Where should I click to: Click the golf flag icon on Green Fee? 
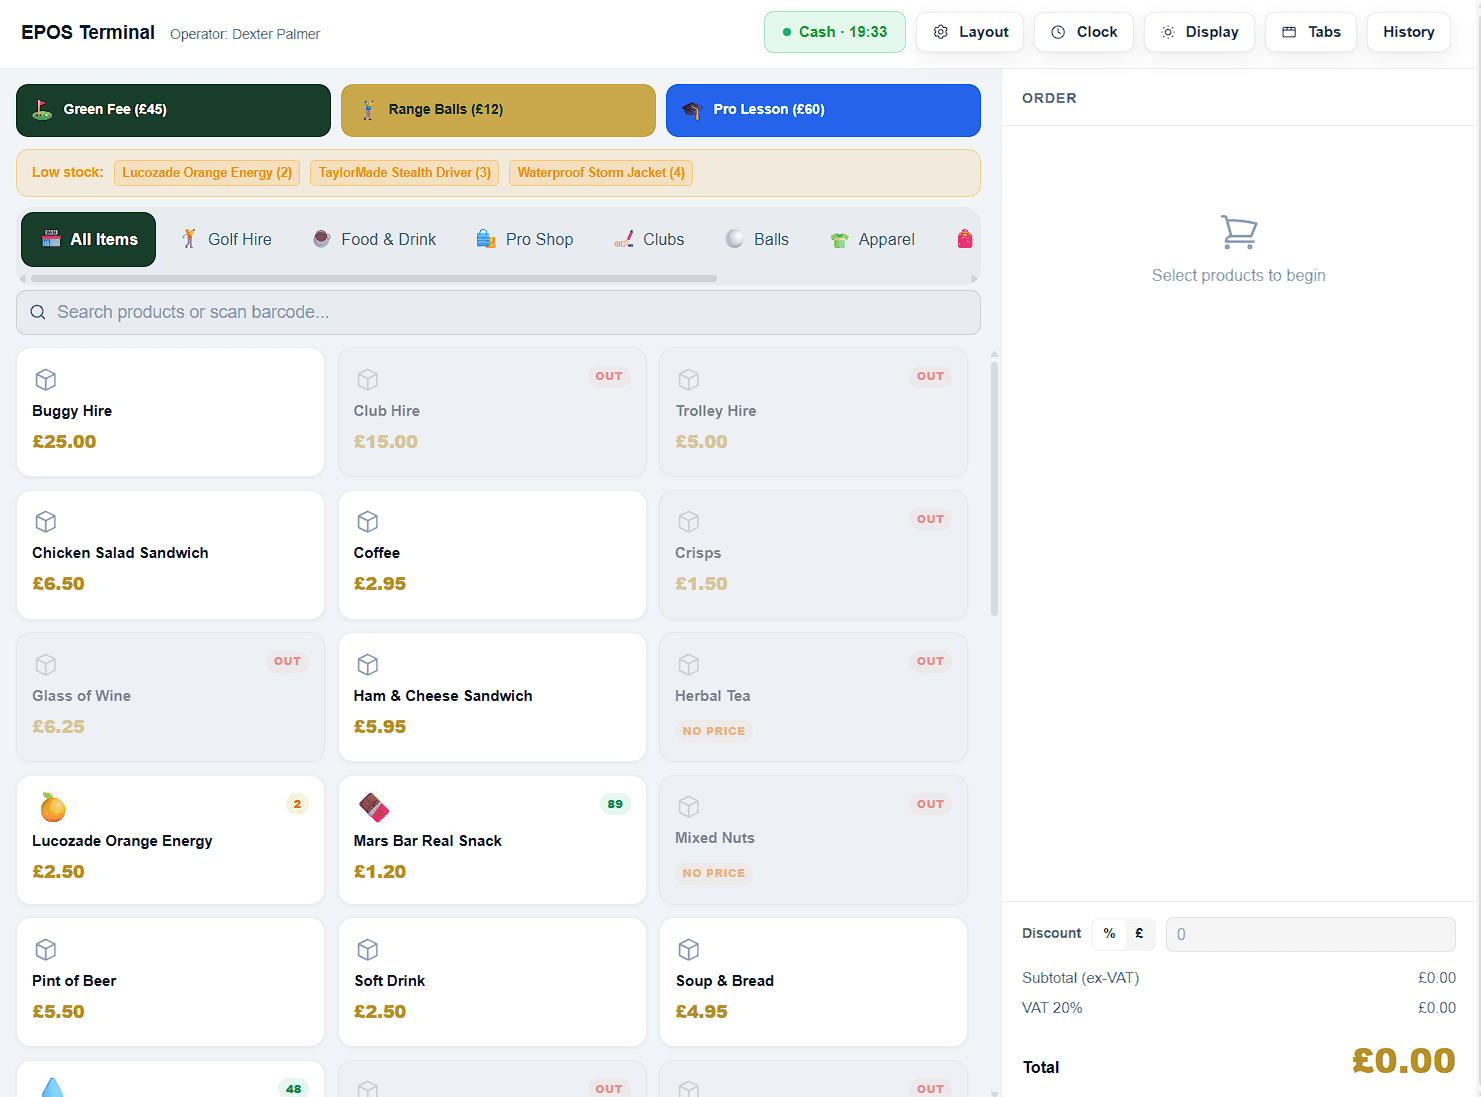42,110
